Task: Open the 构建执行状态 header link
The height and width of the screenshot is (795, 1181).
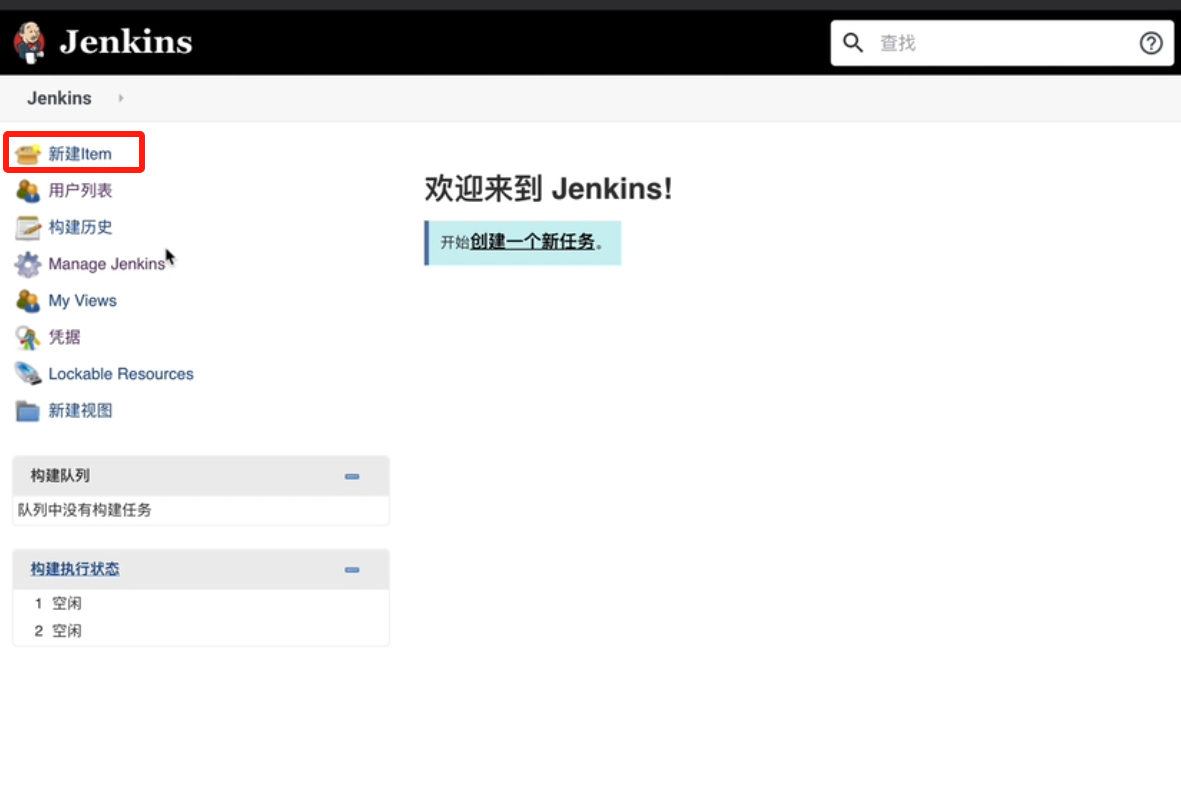Action: pyautogui.click(x=75, y=569)
